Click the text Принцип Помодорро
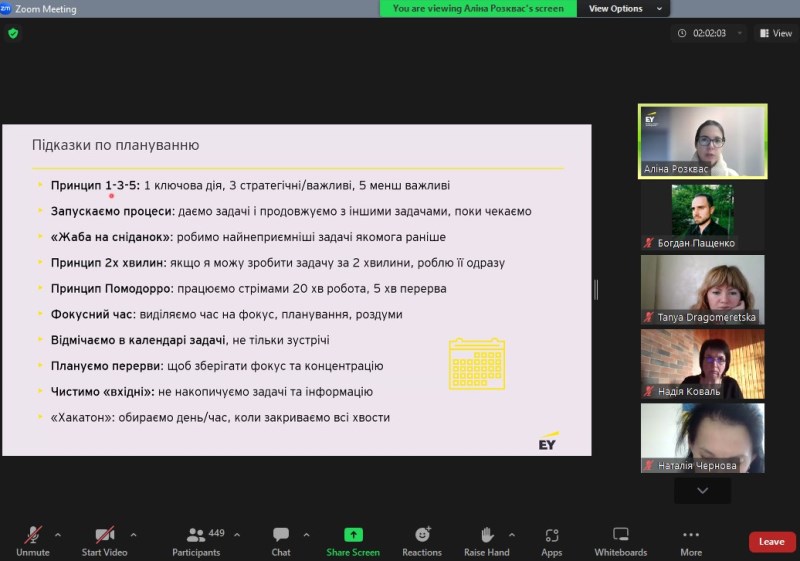 tap(112, 289)
